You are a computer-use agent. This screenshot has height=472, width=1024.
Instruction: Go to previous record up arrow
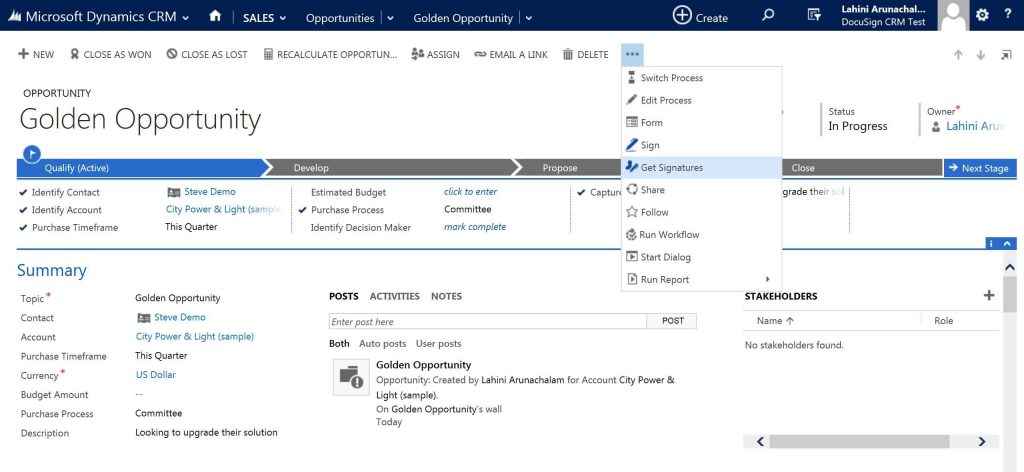[958, 55]
